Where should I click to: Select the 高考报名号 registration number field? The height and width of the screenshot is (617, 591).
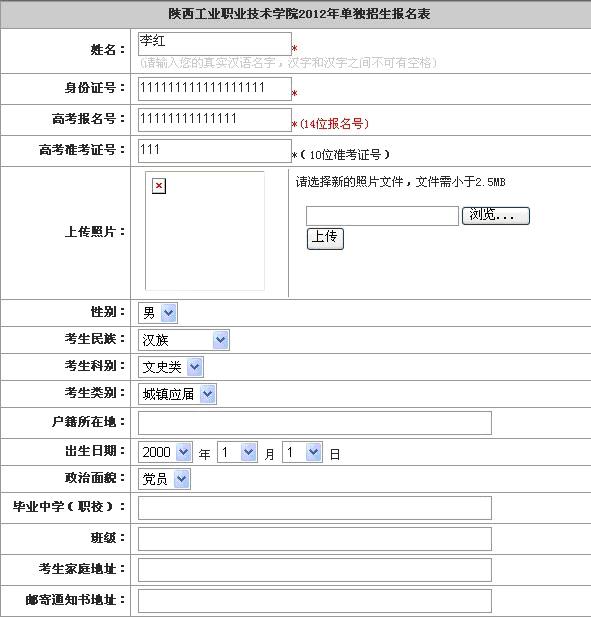215,120
